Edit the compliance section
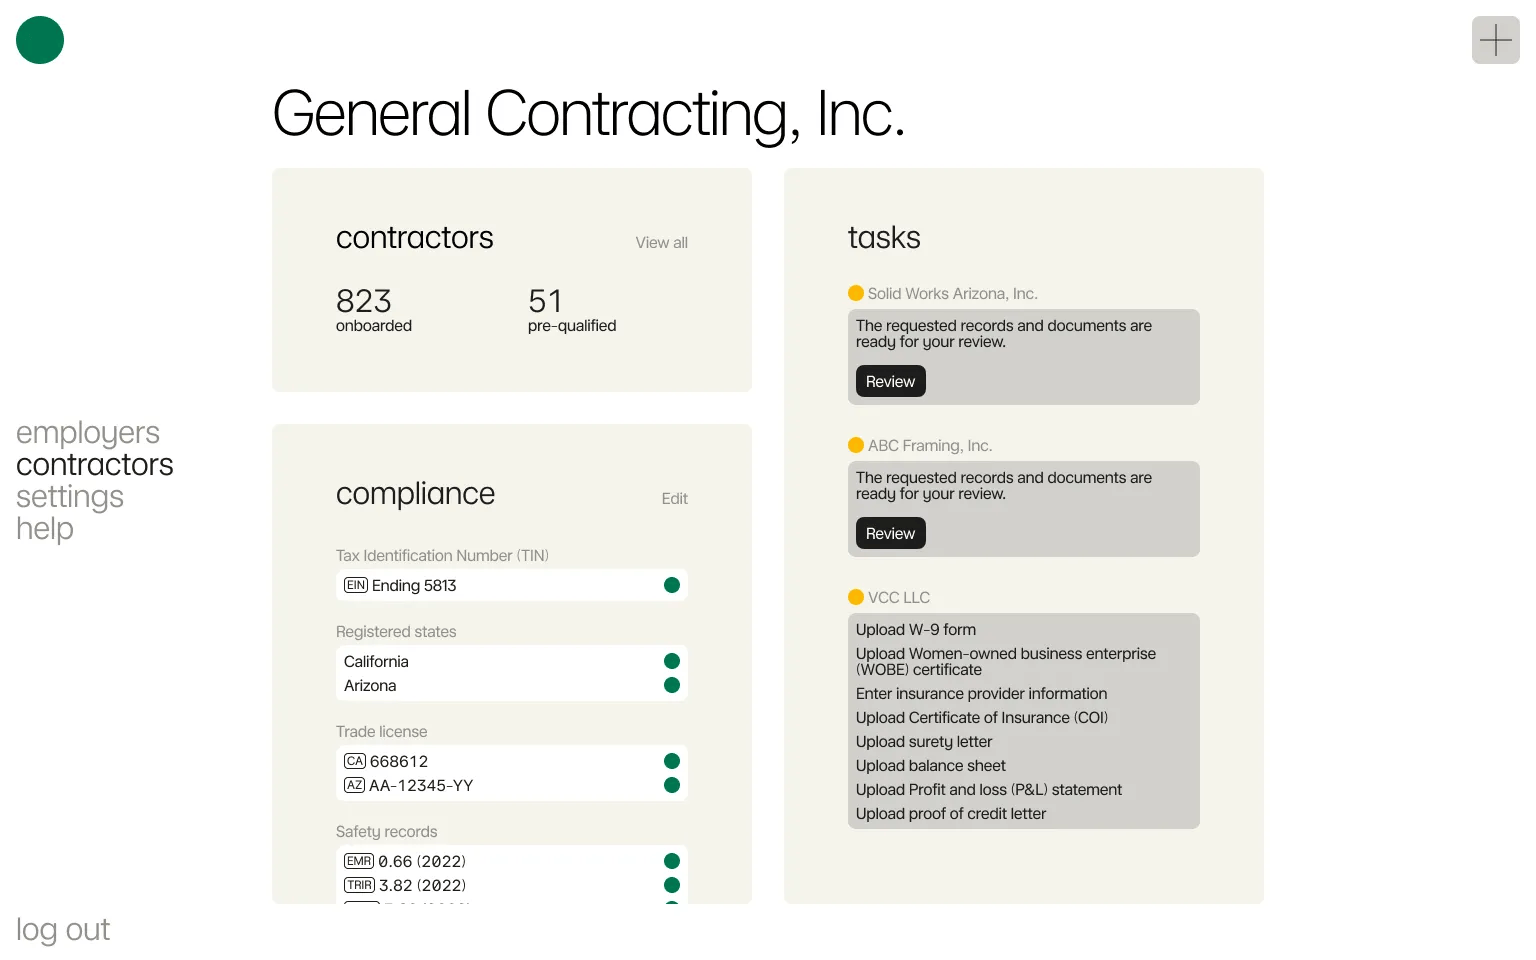This screenshot has width=1536, height=960. (x=674, y=499)
